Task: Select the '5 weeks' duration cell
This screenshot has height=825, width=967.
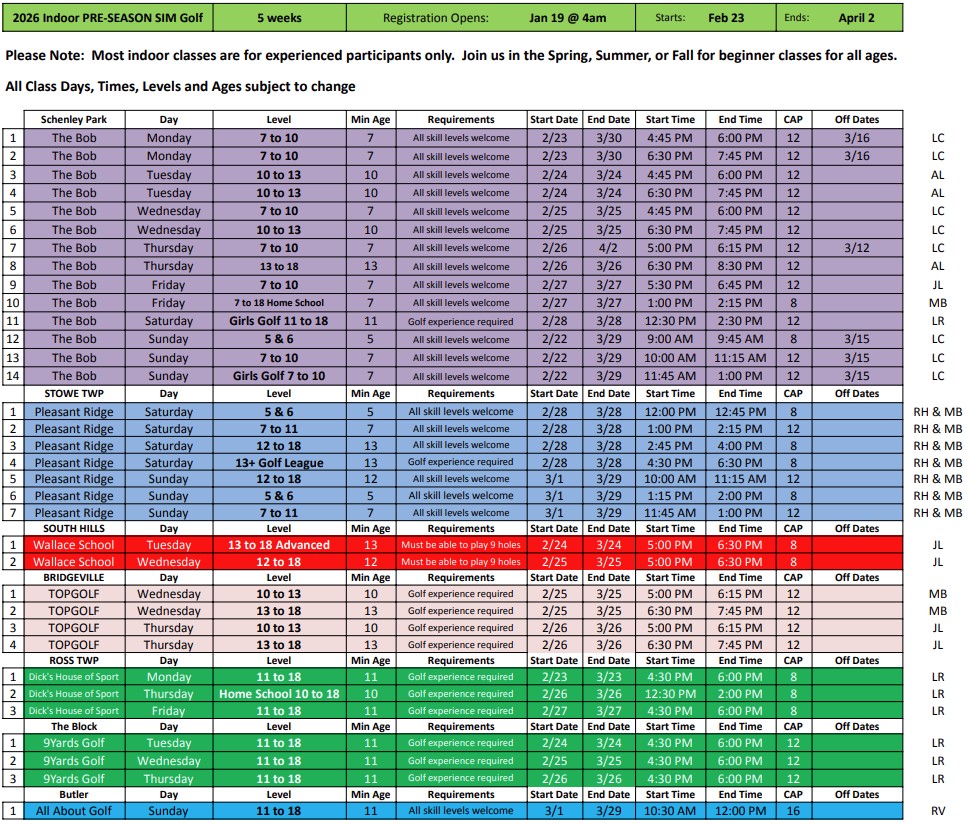Action: [x=279, y=18]
